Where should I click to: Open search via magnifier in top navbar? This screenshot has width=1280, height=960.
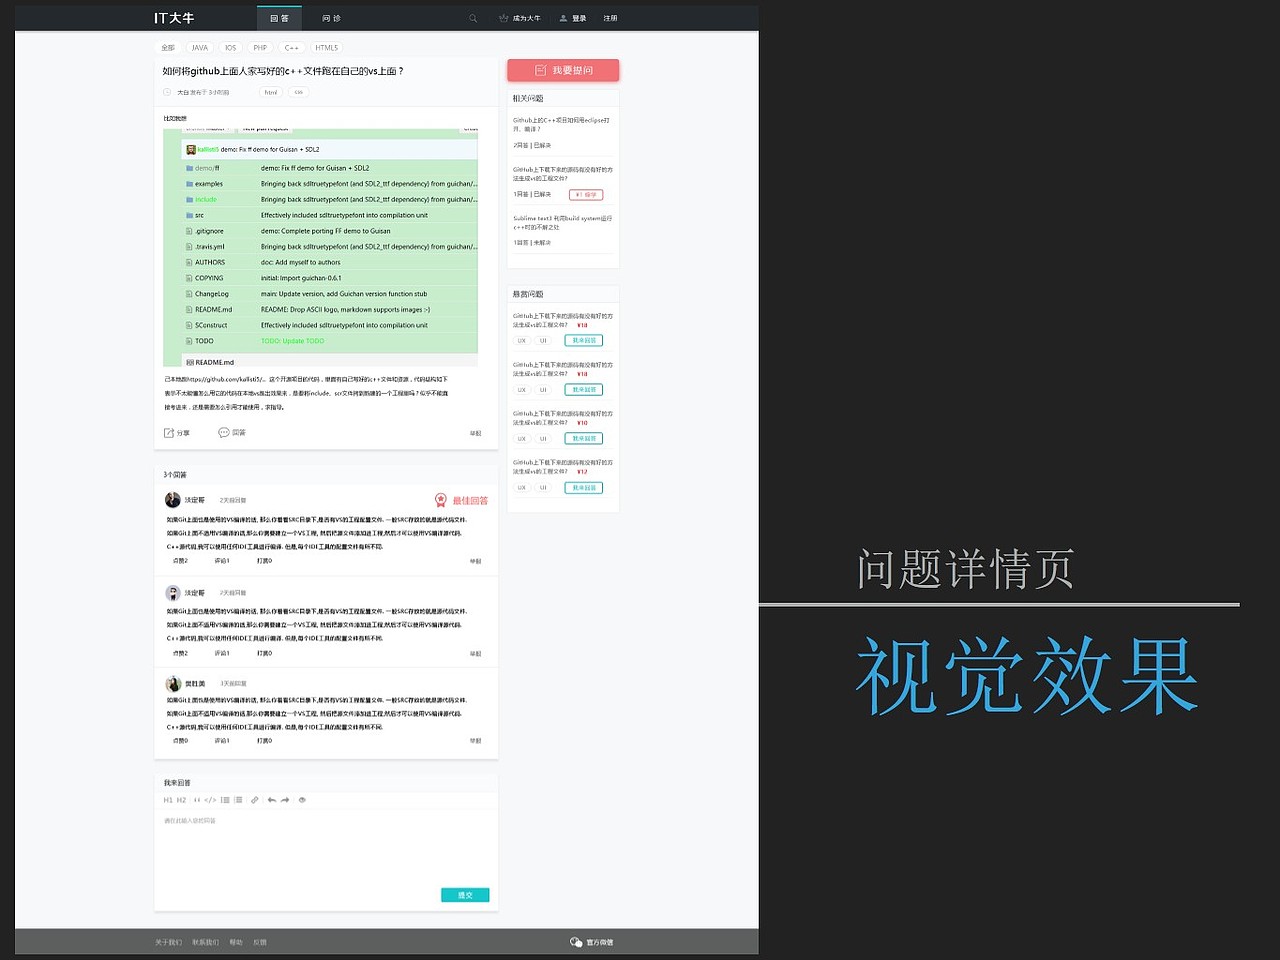click(473, 18)
